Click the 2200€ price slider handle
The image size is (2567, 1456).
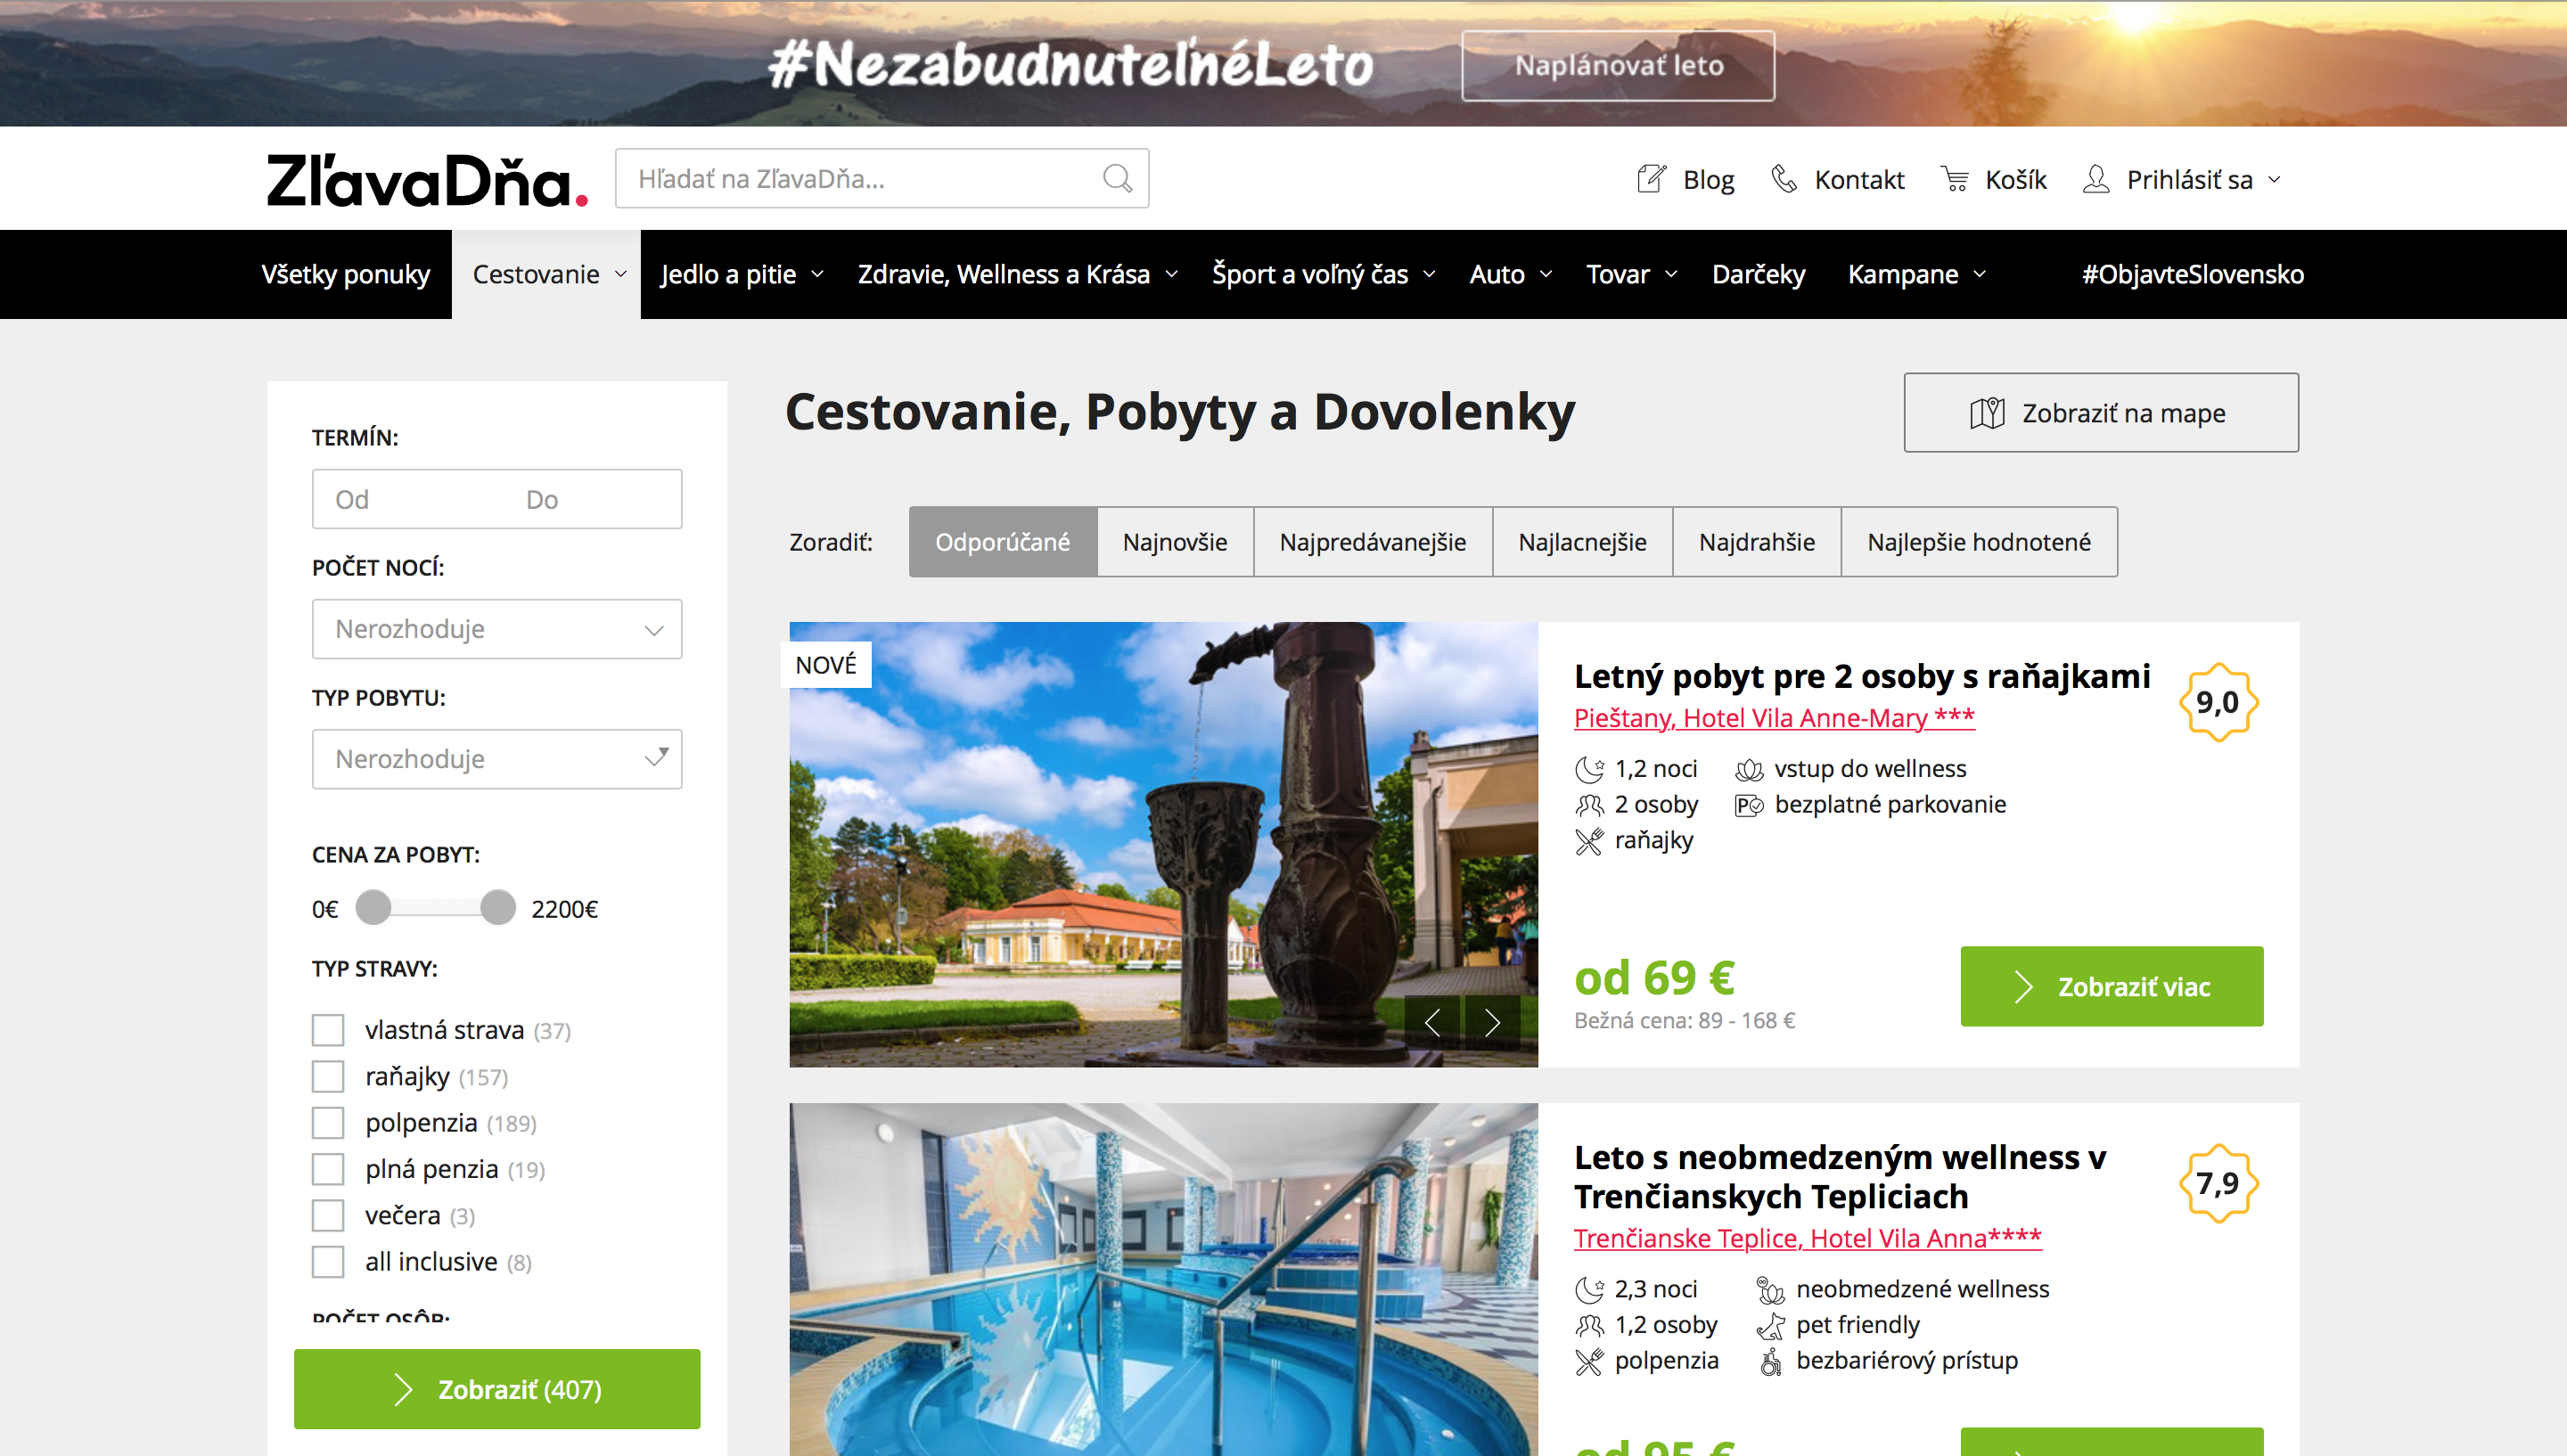[x=497, y=908]
